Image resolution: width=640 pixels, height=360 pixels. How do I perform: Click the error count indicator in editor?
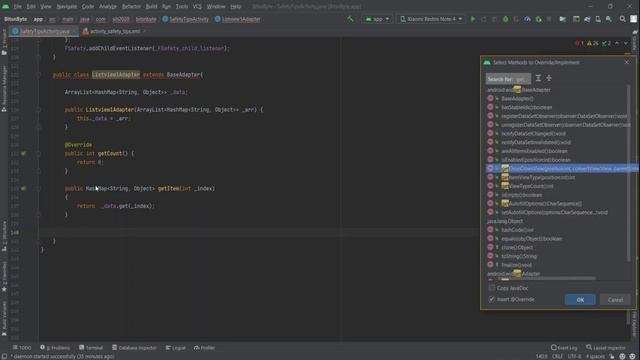(x=579, y=43)
